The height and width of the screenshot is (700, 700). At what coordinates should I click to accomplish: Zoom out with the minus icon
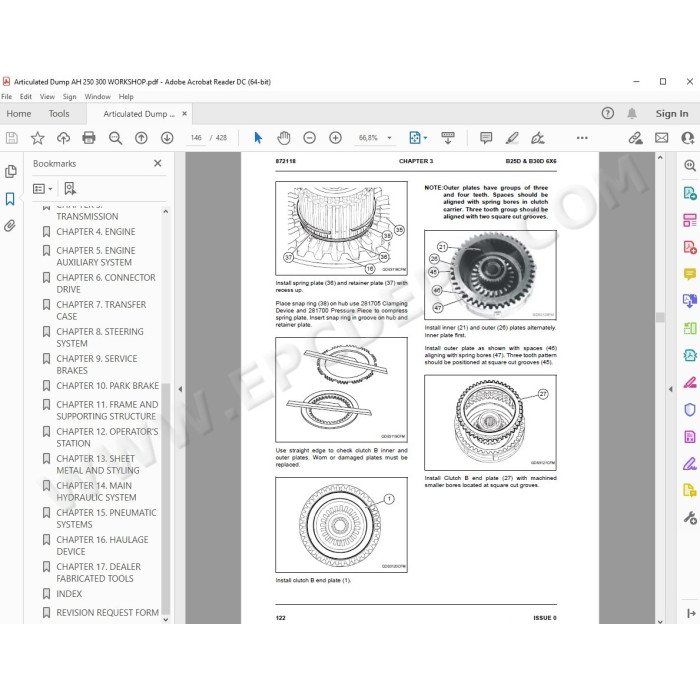click(309, 138)
